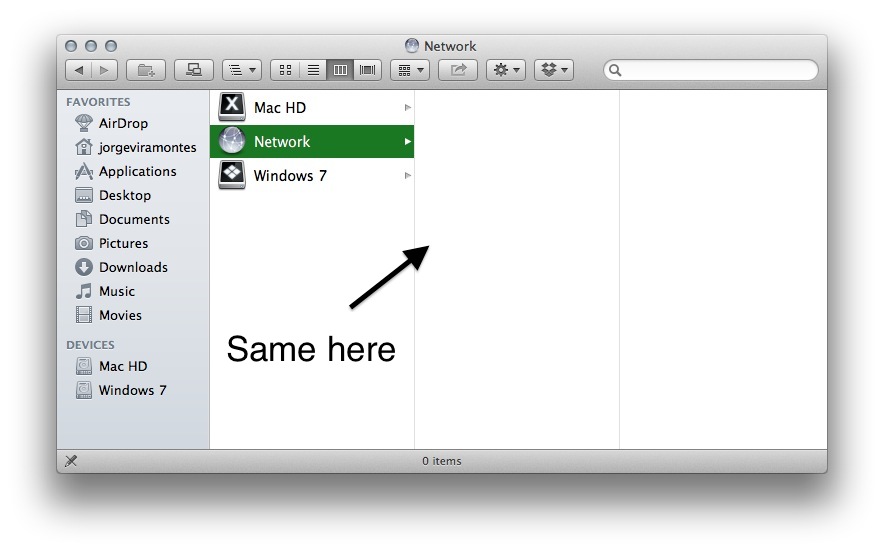Switch to list view

coord(313,70)
